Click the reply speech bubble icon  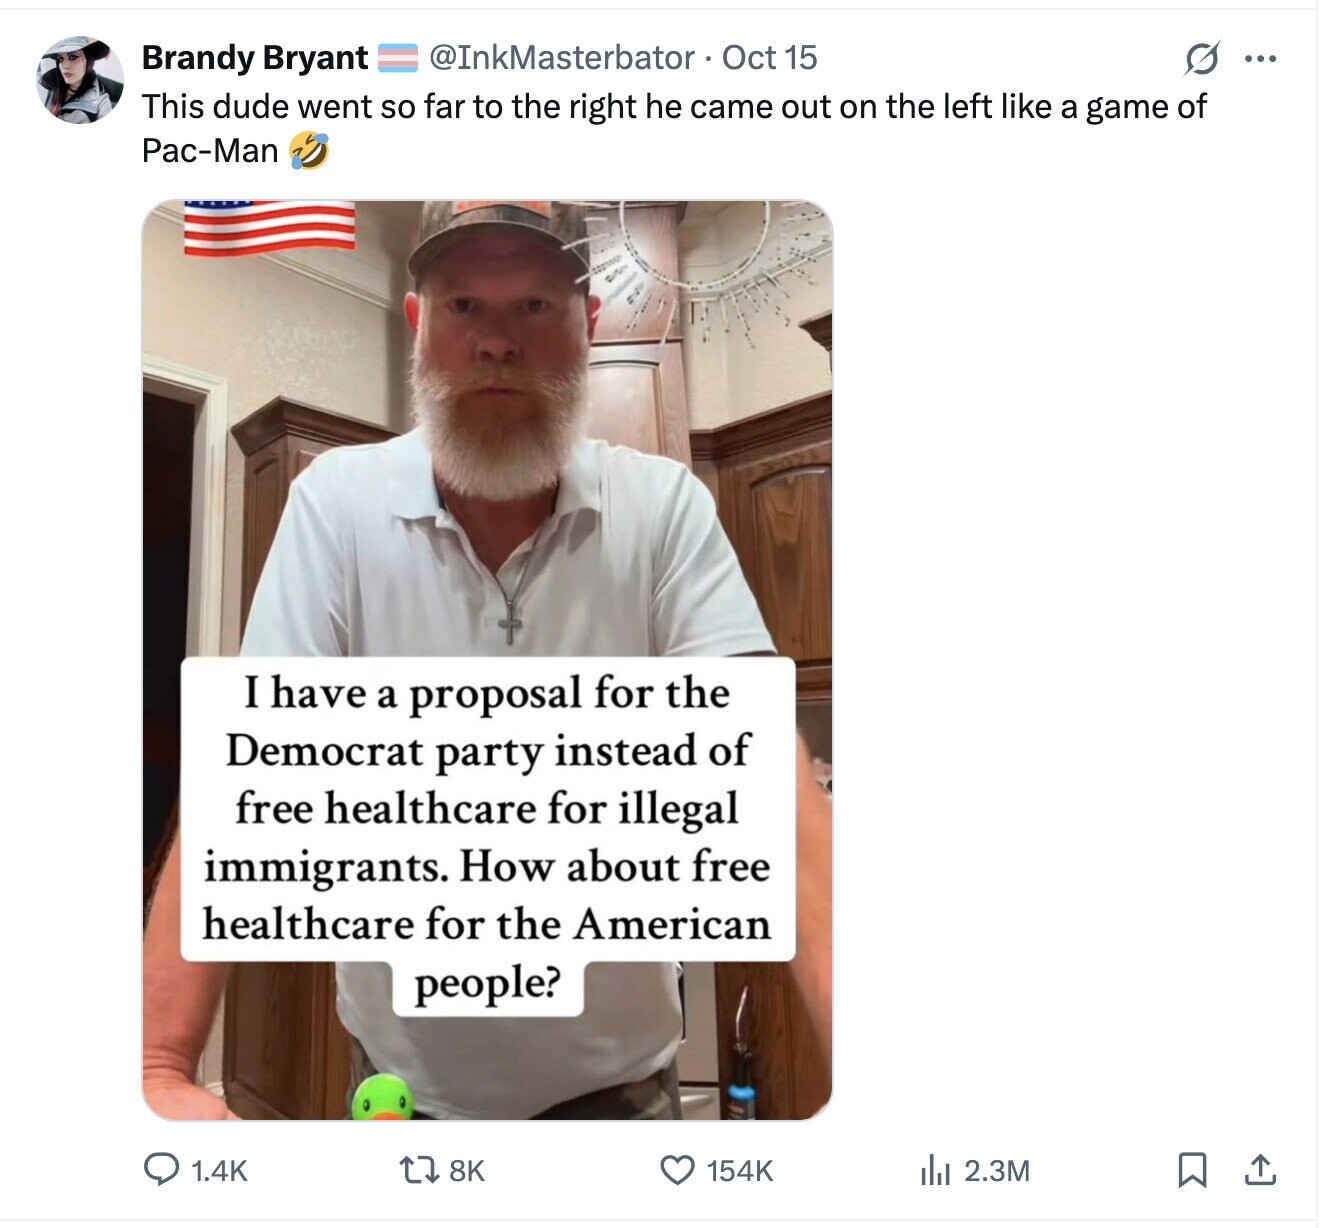pyautogui.click(x=162, y=1169)
